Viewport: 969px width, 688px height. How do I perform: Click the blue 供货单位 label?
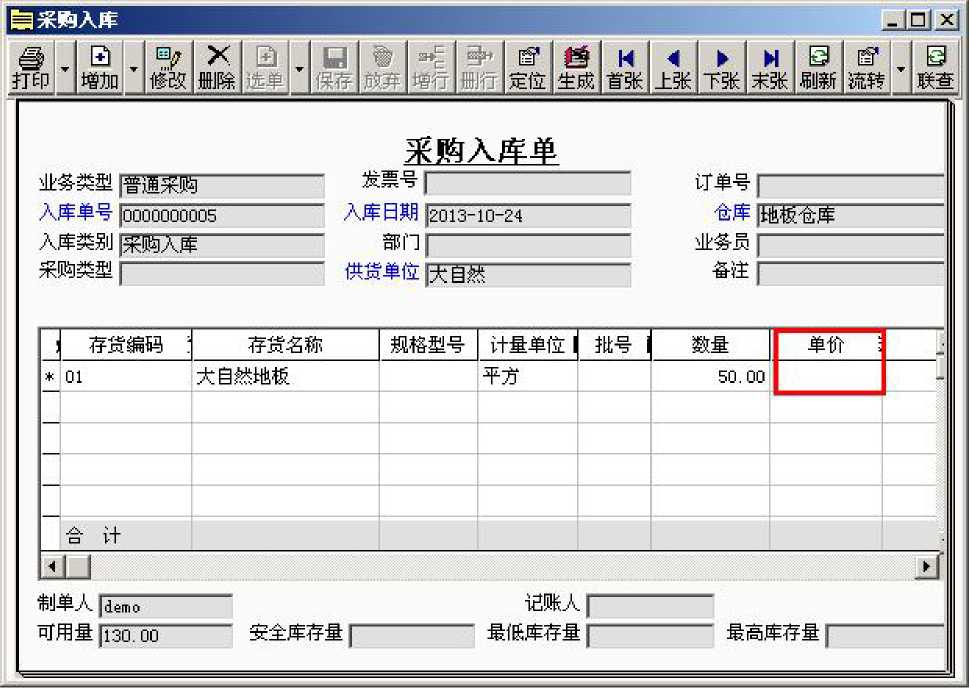pyautogui.click(x=381, y=271)
